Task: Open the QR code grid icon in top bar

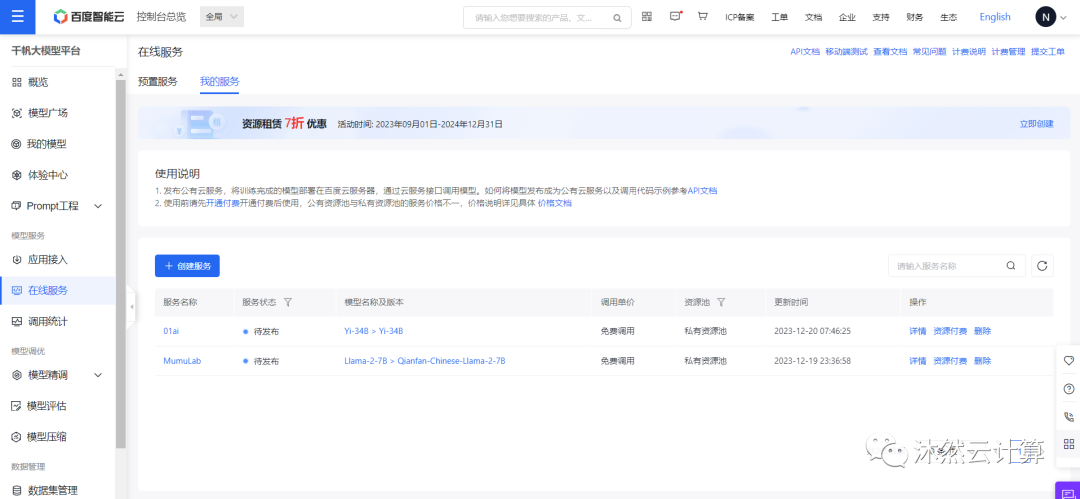Action: pyautogui.click(x=647, y=17)
